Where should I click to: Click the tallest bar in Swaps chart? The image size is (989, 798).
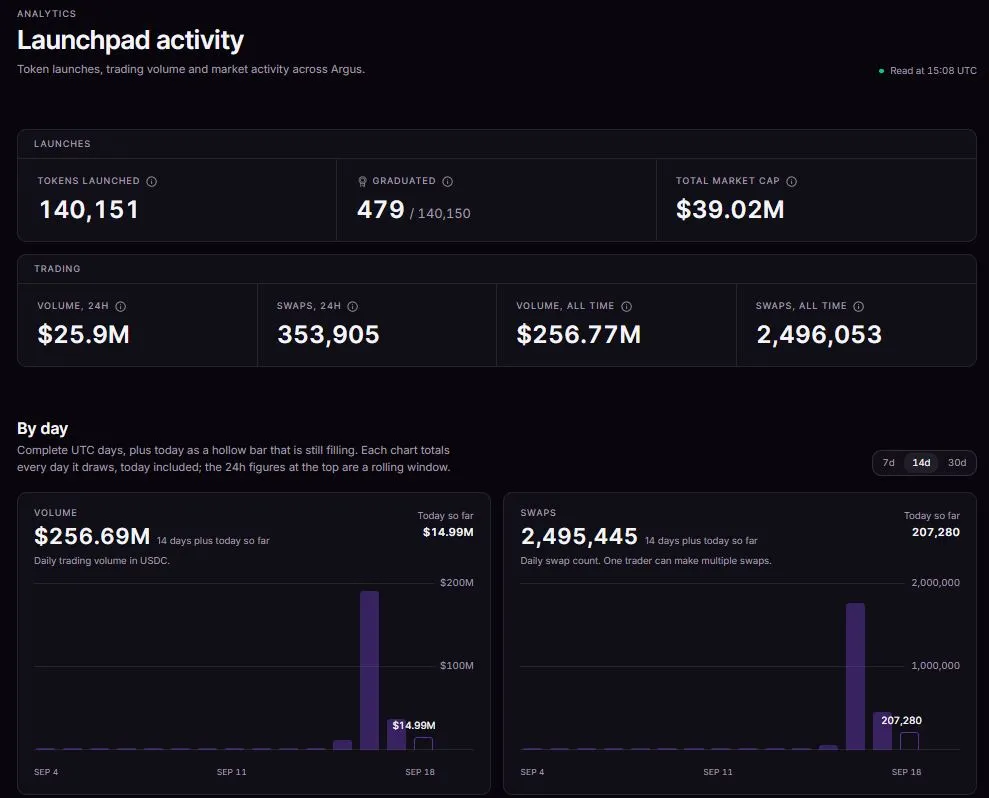coord(855,676)
